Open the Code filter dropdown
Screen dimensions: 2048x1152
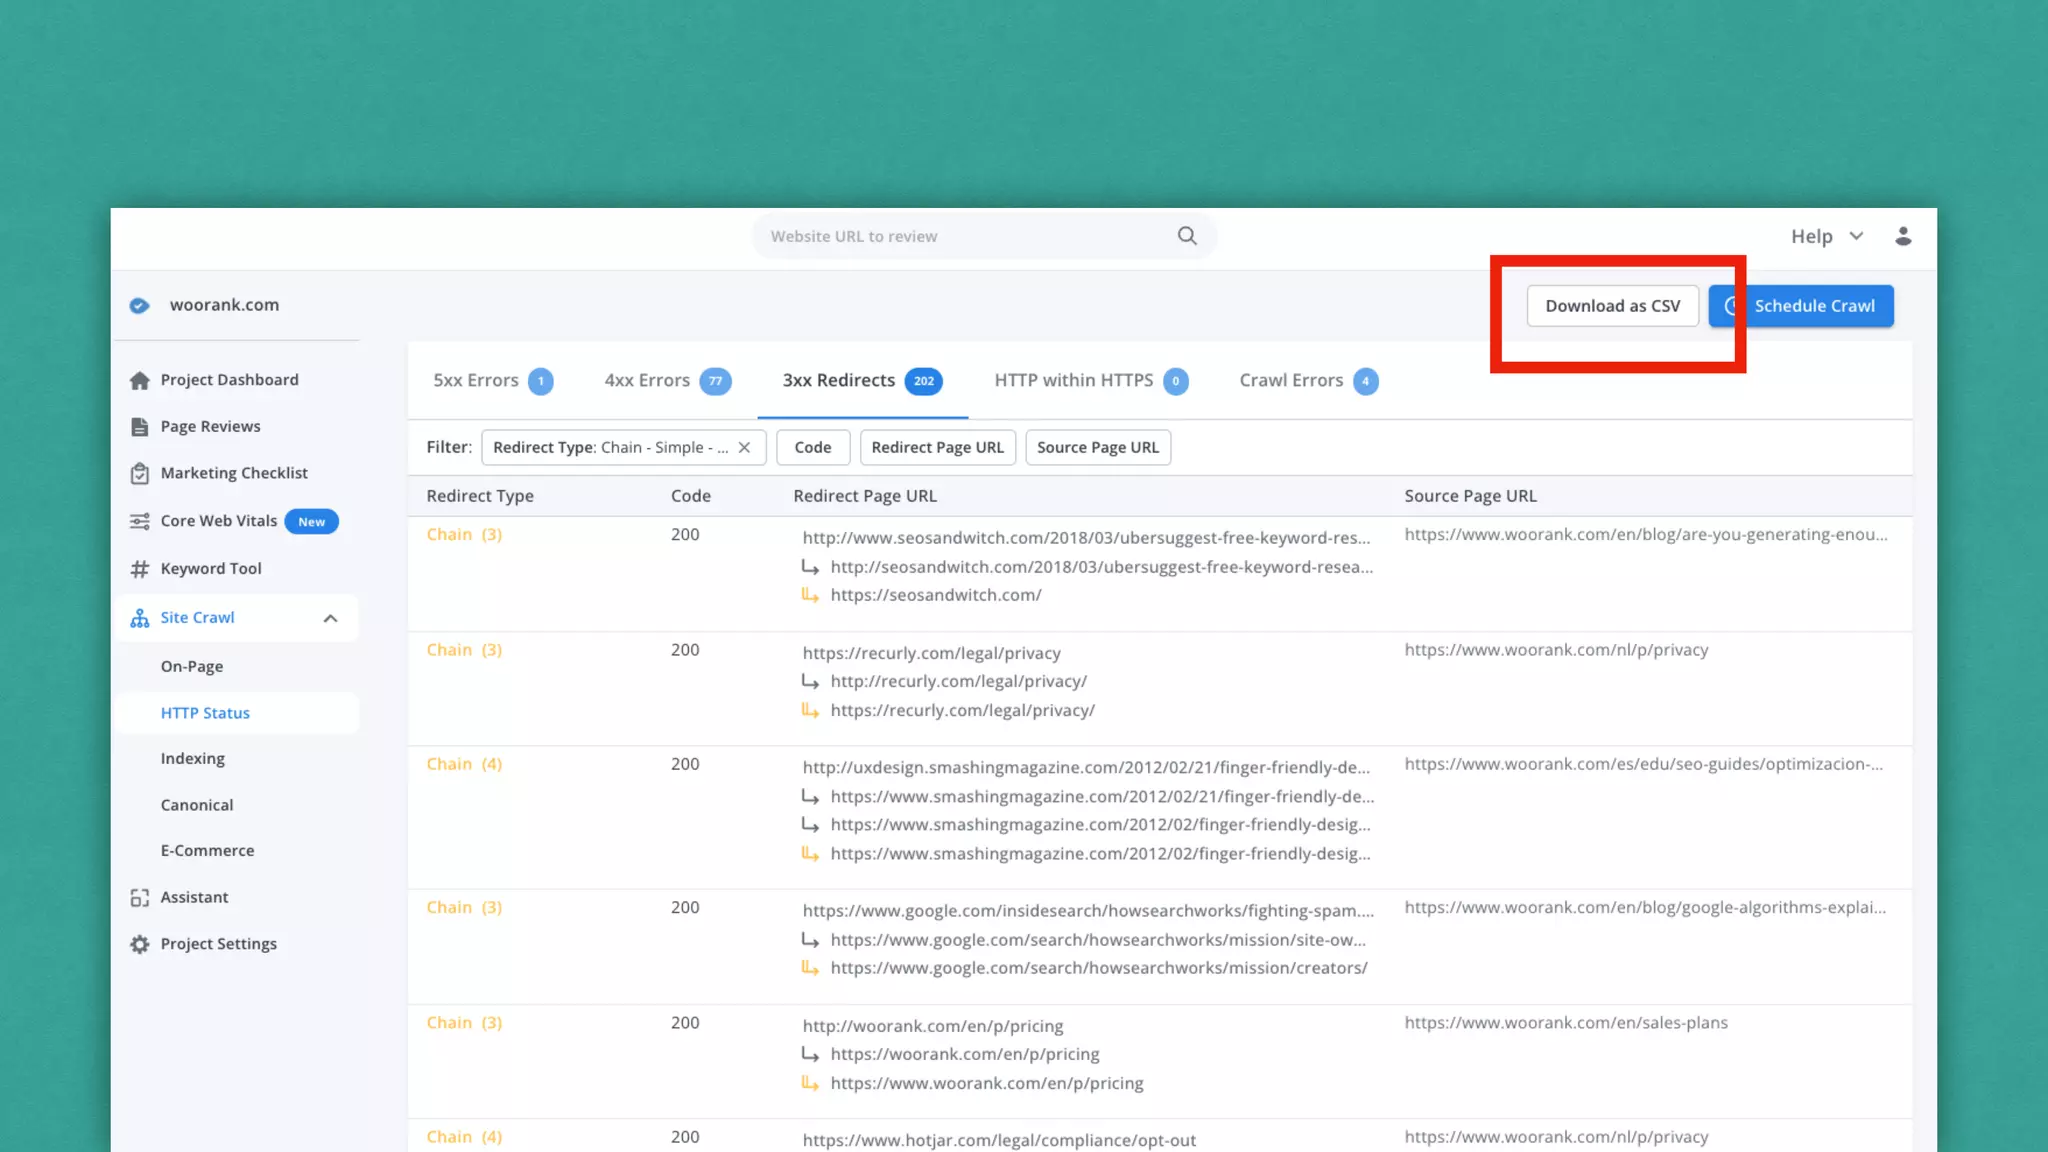pos(812,448)
